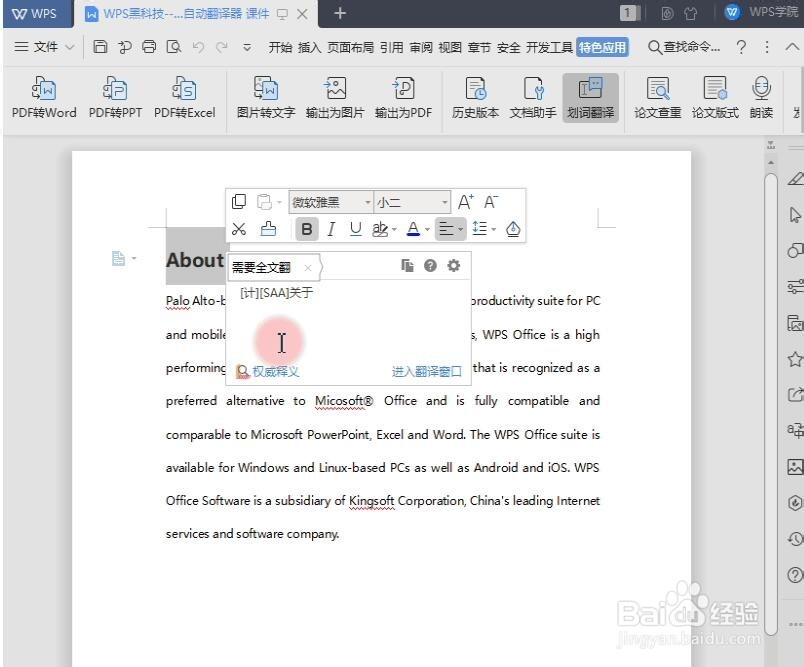Open the 文档助手 document assistant
The height and width of the screenshot is (667, 804).
[533, 98]
